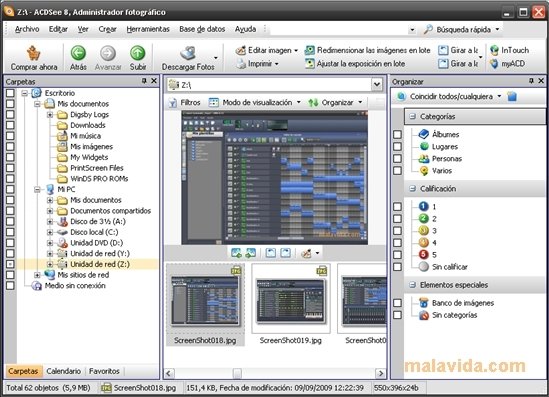Open Coincidir todos/cualquiera dropdown
This screenshot has width=549, height=397.
[x=499, y=96]
